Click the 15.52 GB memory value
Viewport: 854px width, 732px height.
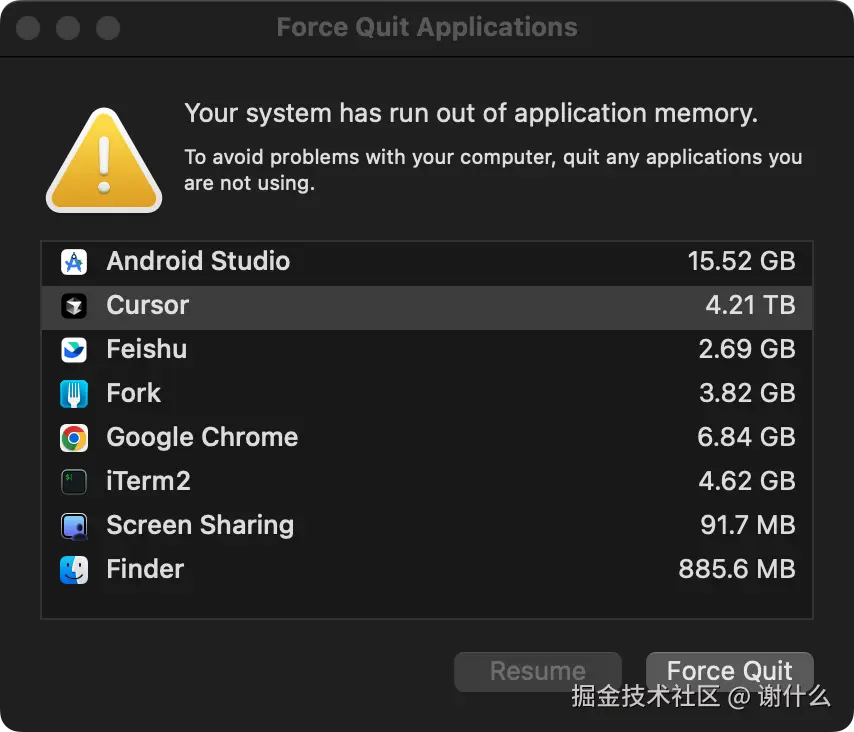[741, 262]
